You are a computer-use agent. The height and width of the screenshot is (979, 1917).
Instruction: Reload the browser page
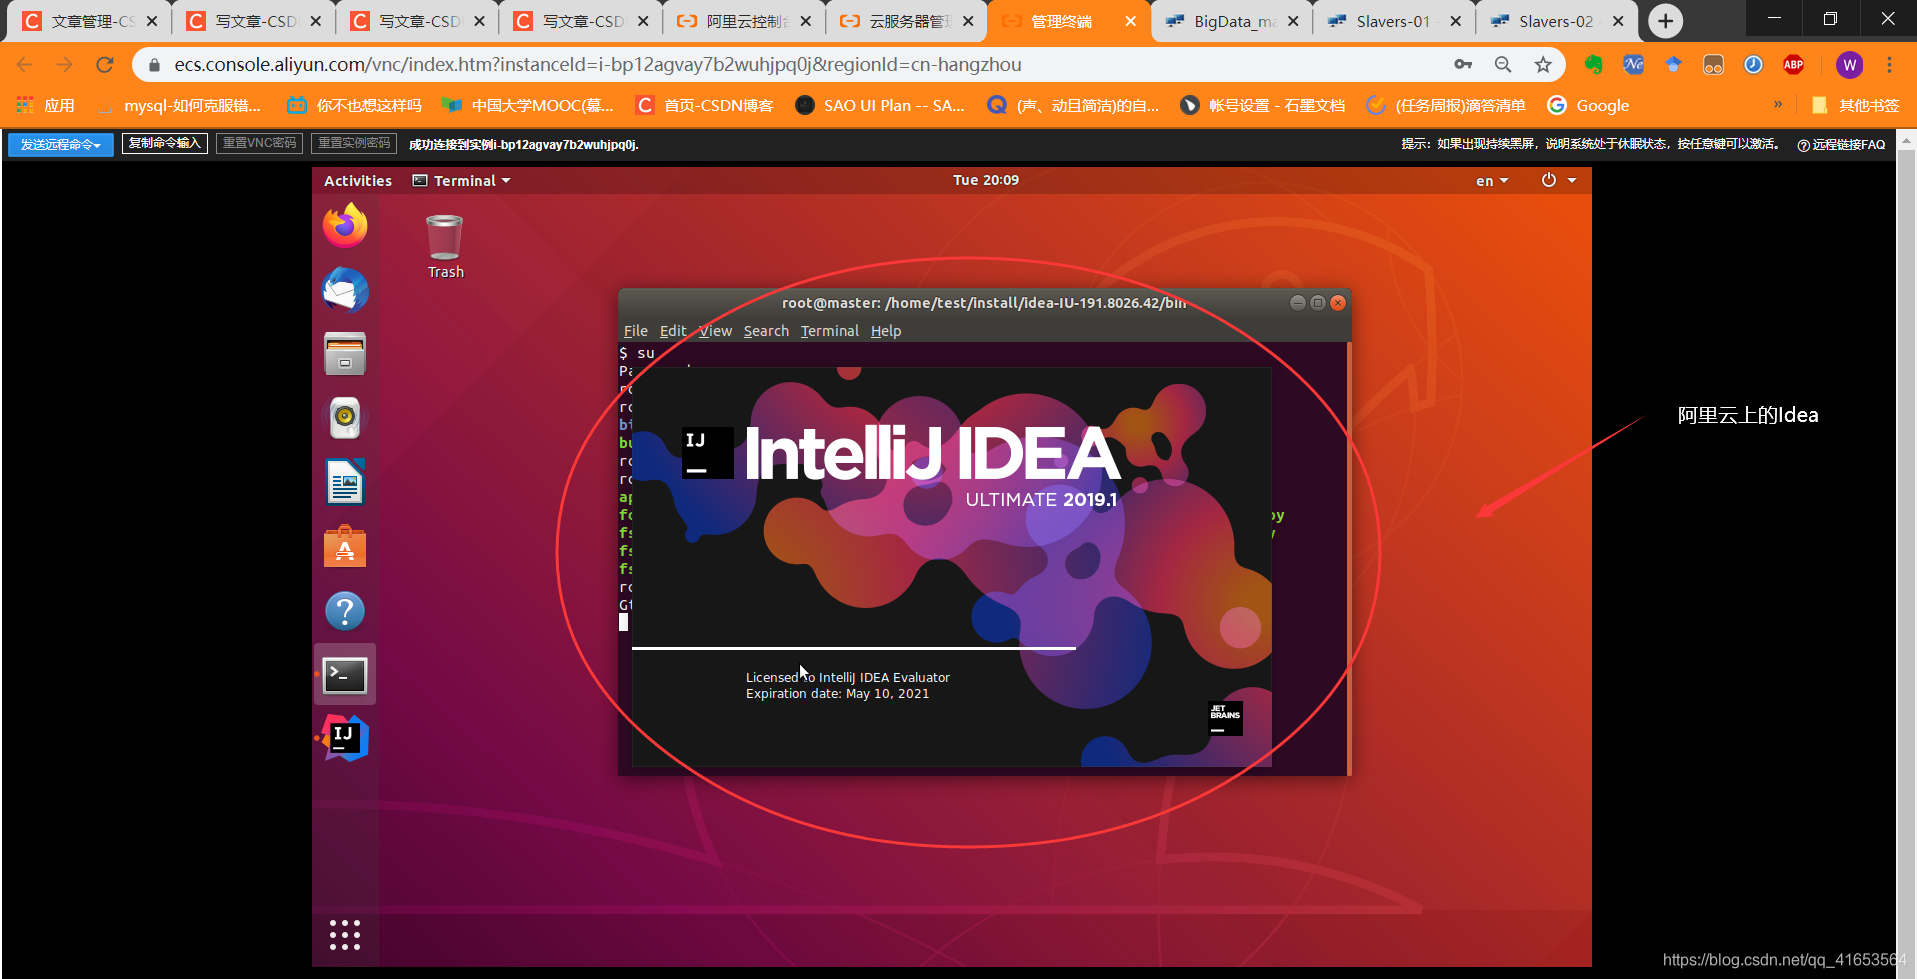tap(104, 65)
